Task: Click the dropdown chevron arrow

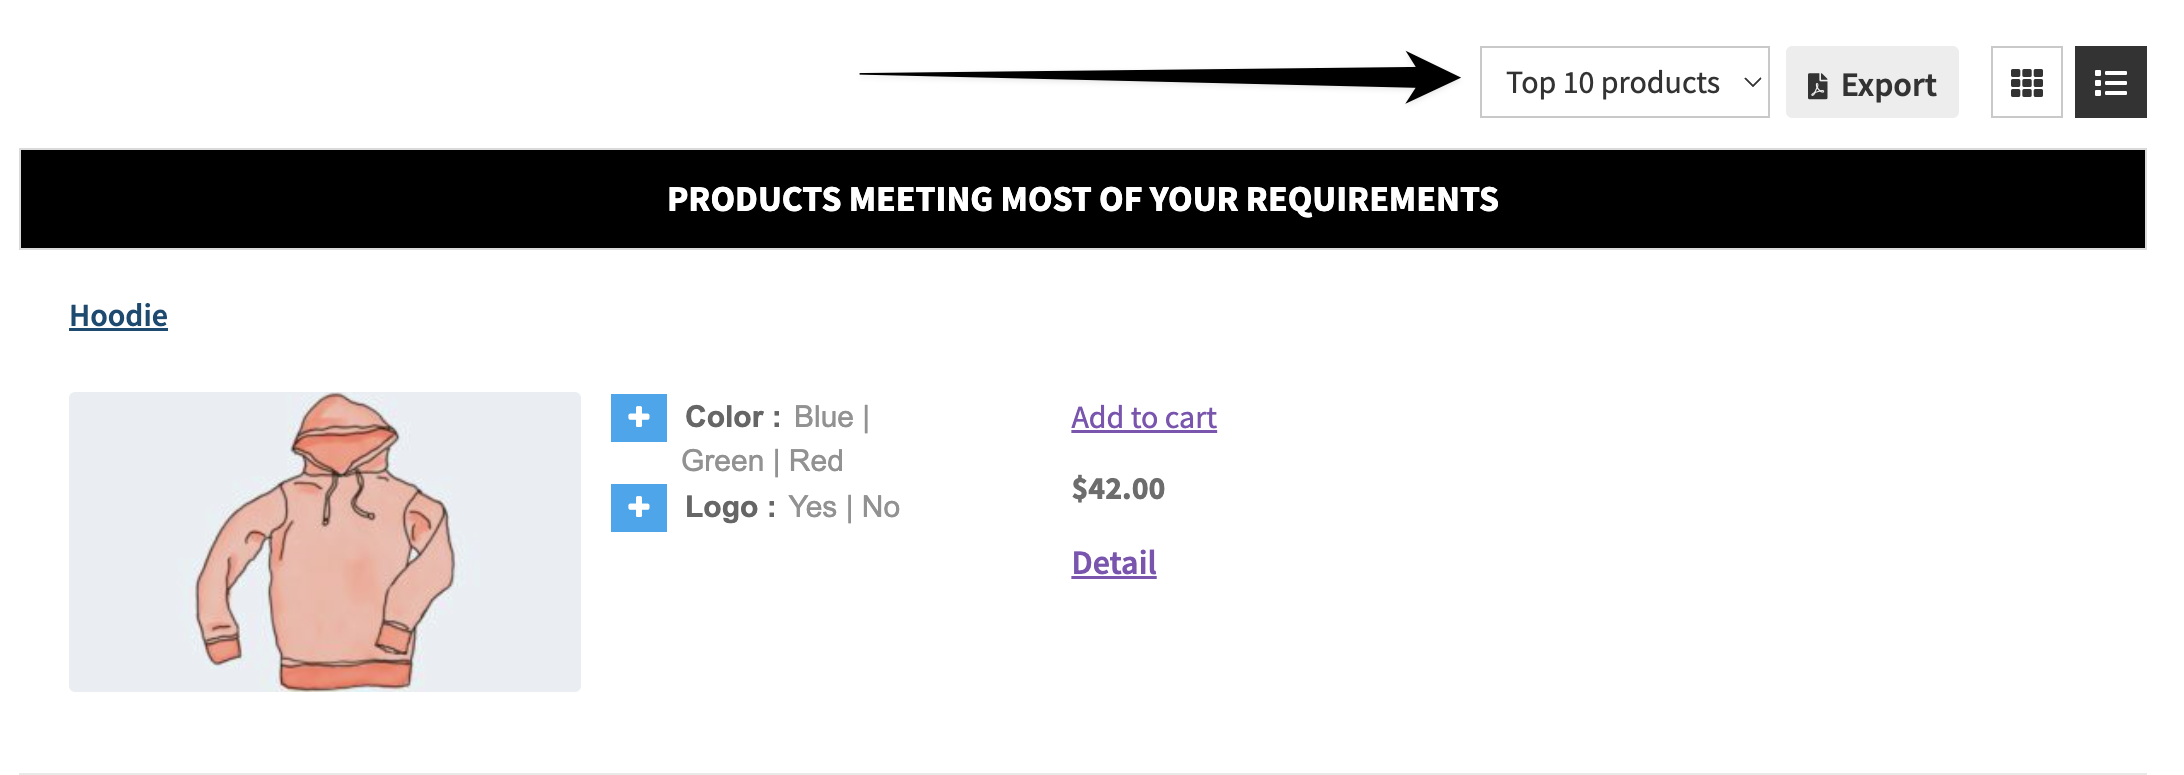Action: (x=1752, y=82)
